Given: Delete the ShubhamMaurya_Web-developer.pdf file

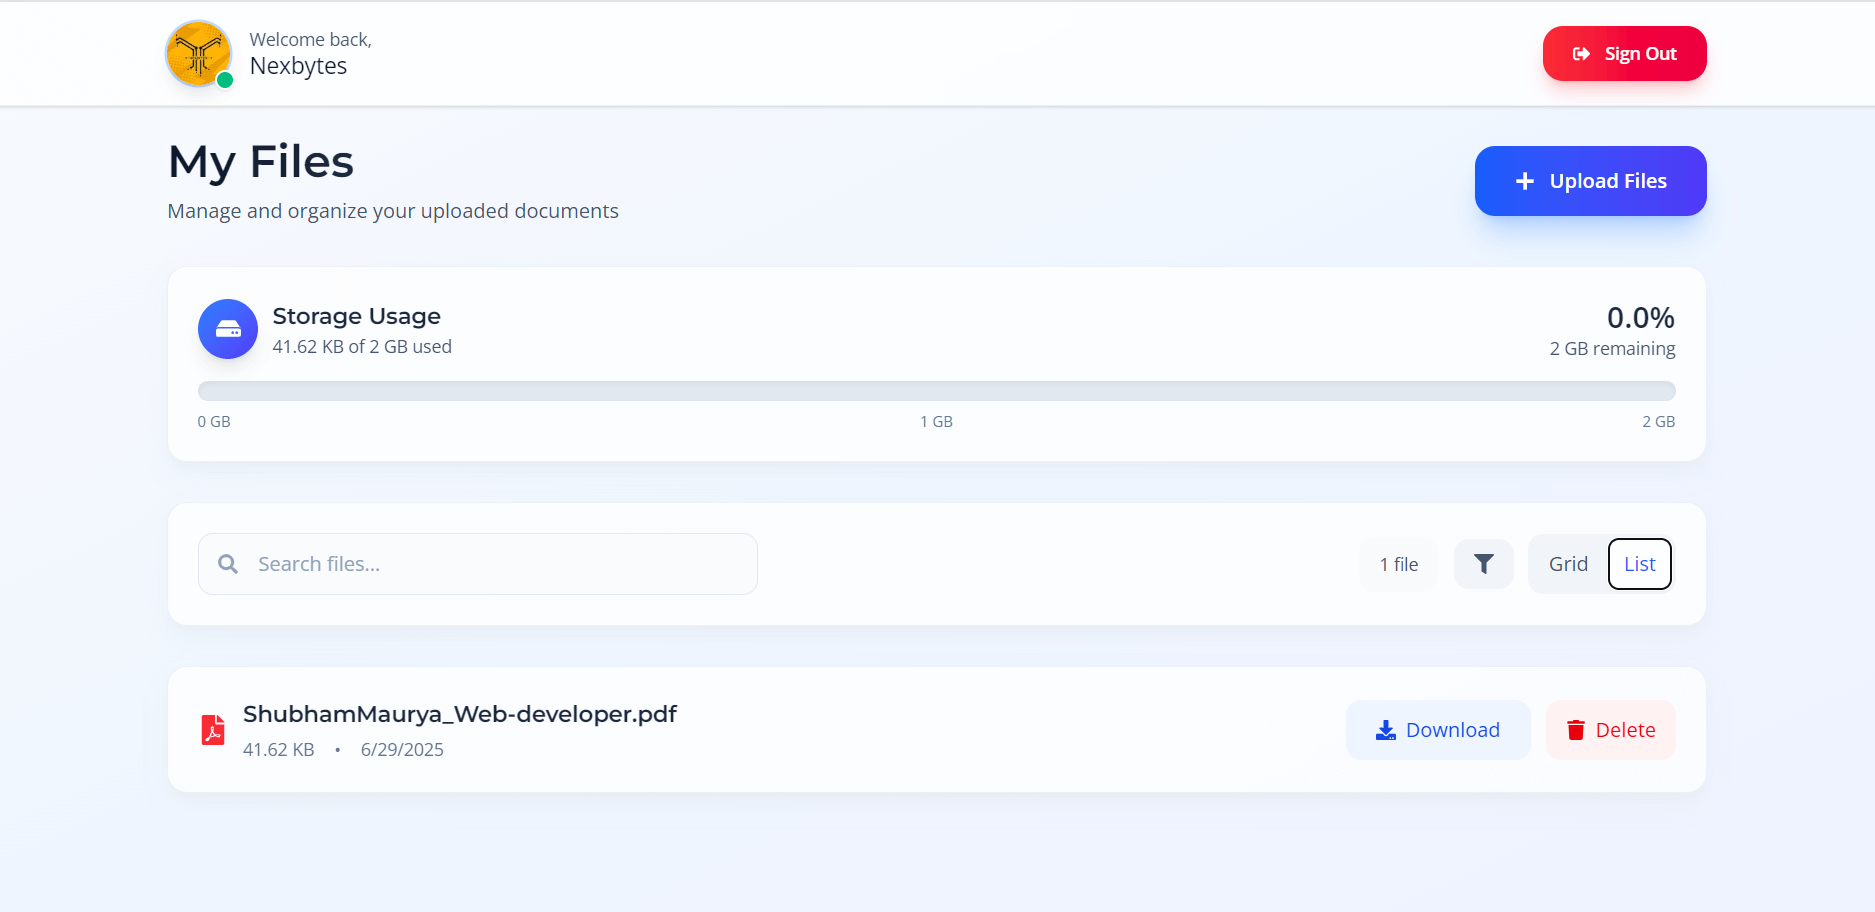Looking at the screenshot, I should click(1610, 730).
